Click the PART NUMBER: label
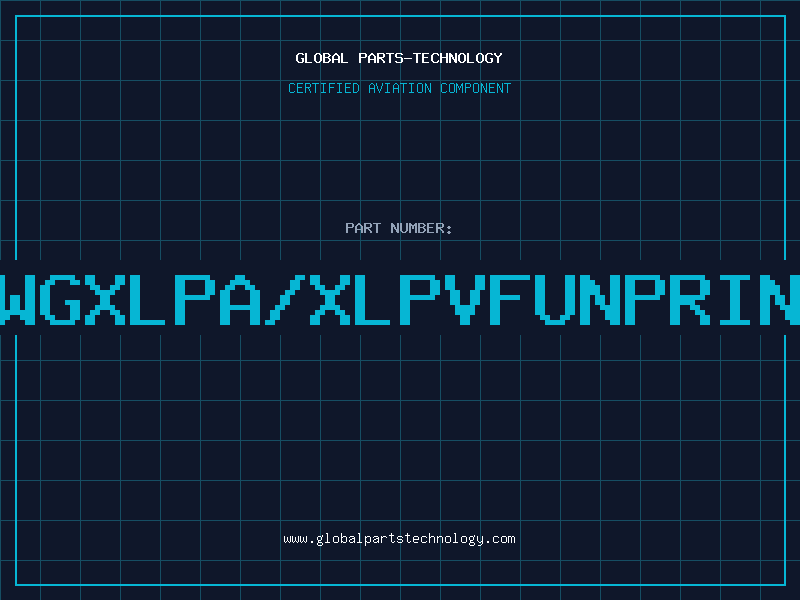 pyautogui.click(x=399, y=228)
